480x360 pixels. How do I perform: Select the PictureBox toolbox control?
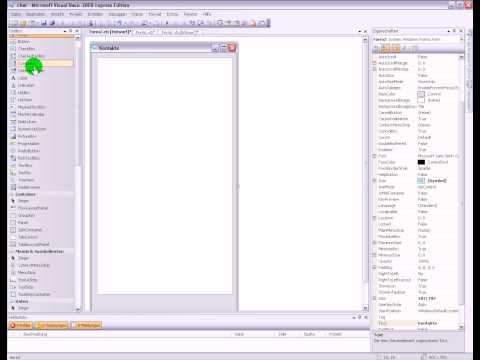point(41,136)
